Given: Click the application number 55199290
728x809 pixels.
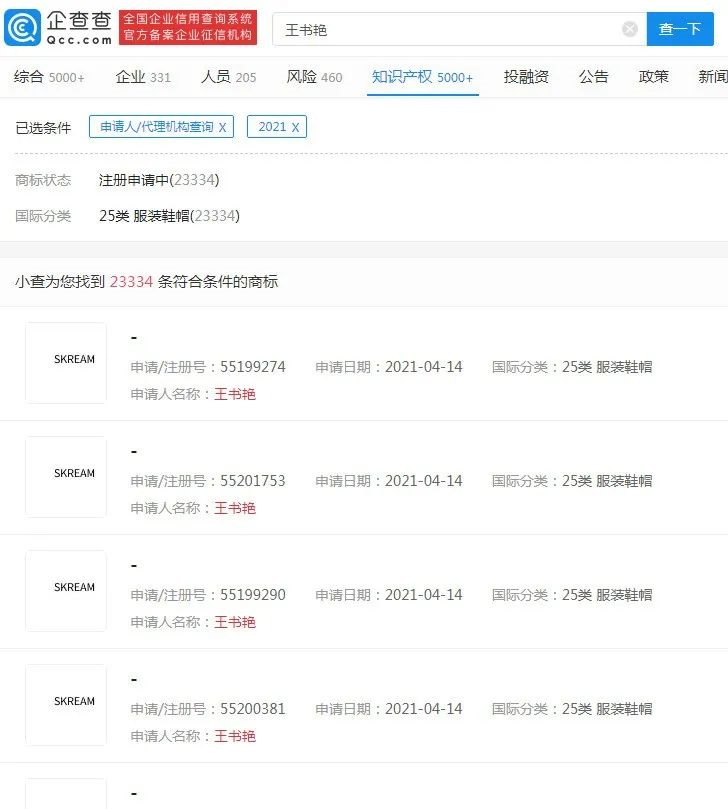Looking at the screenshot, I should (x=253, y=595).
